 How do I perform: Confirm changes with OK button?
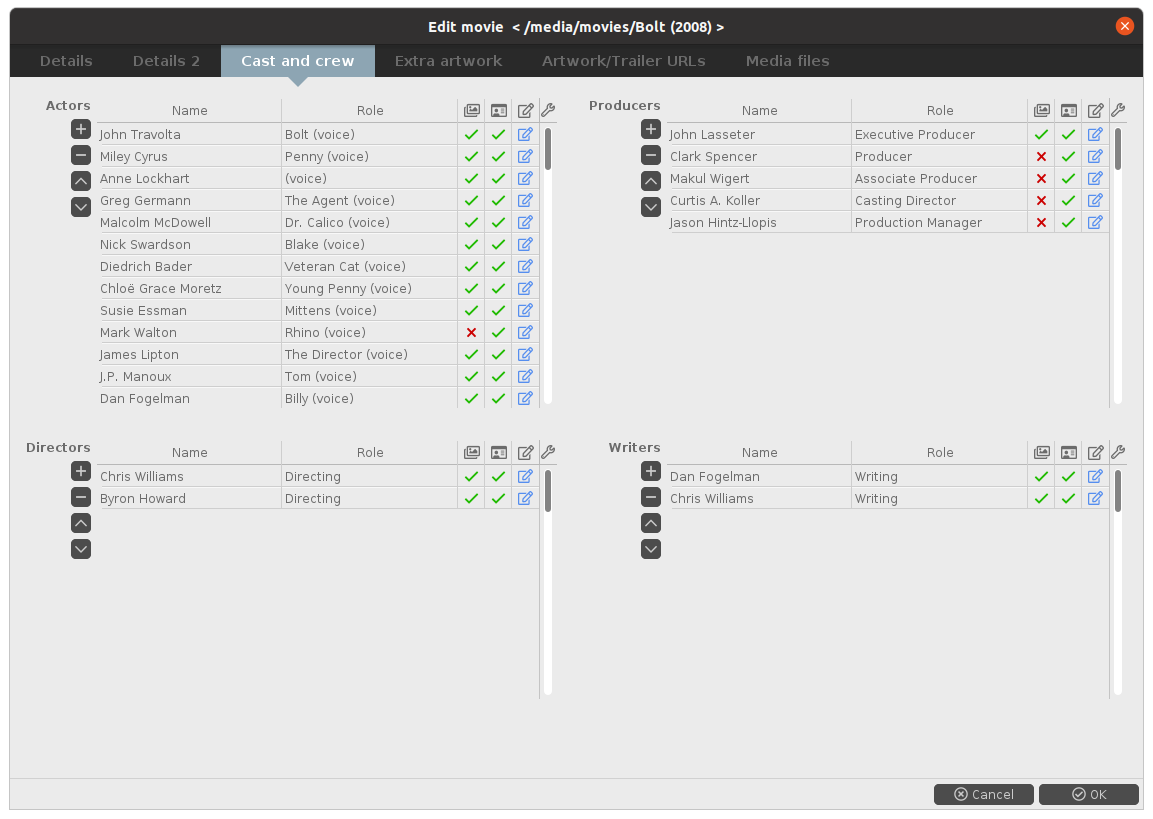pyautogui.click(x=1088, y=794)
